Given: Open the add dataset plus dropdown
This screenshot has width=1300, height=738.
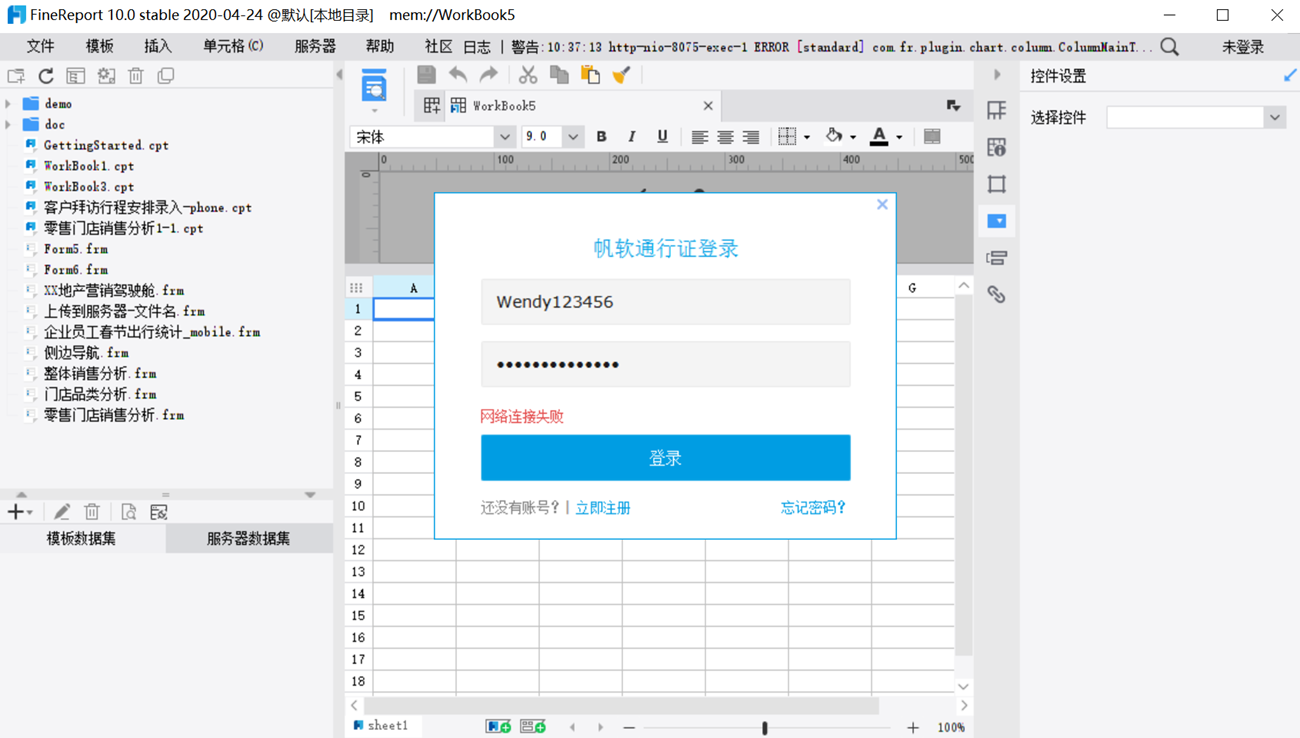Looking at the screenshot, I should (20, 512).
